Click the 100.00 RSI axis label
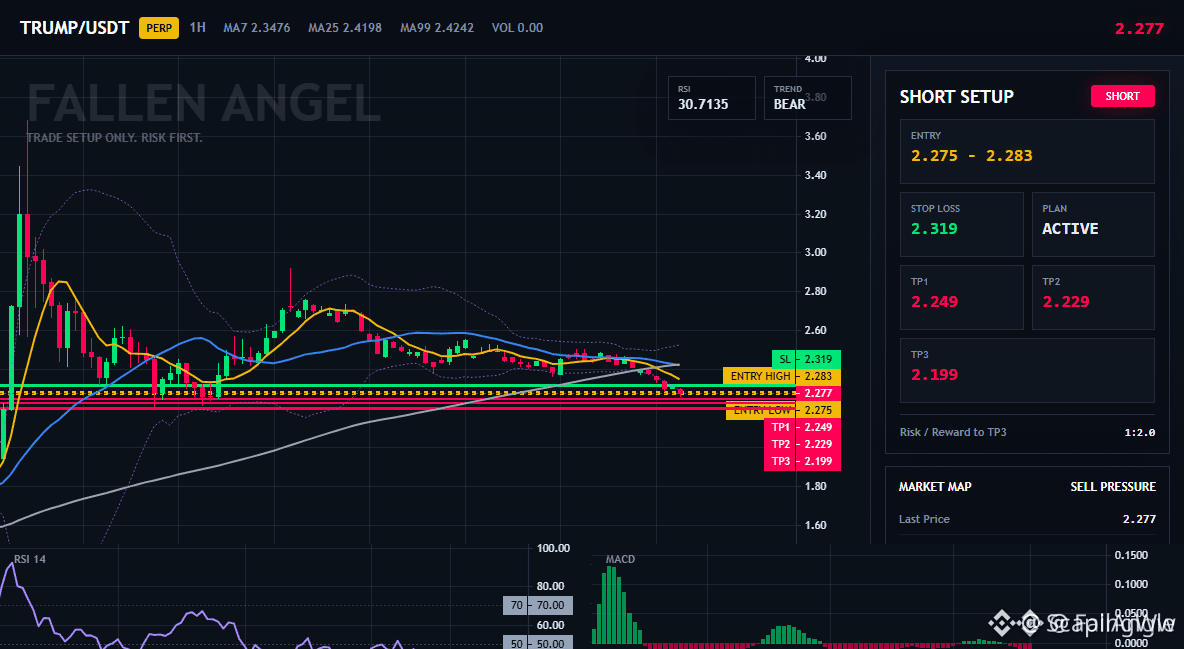Viewport: 1184px width, 649px height. (553, 548)
